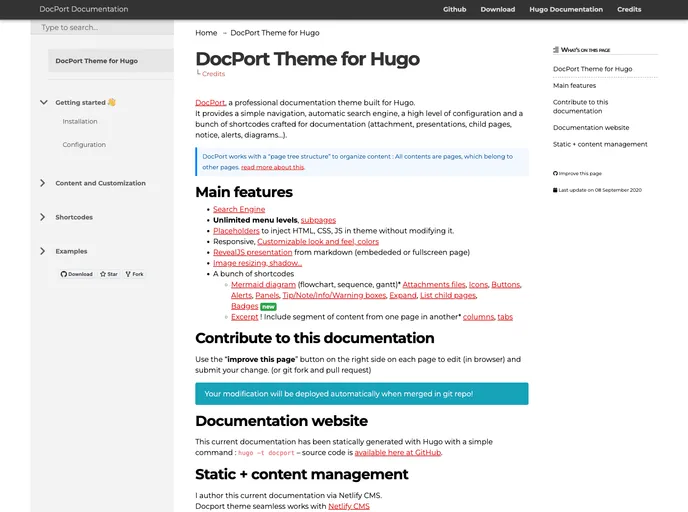The image size is (688, 512).
Task: Click the DocPort Documentation site title
Action: (84, 9)
